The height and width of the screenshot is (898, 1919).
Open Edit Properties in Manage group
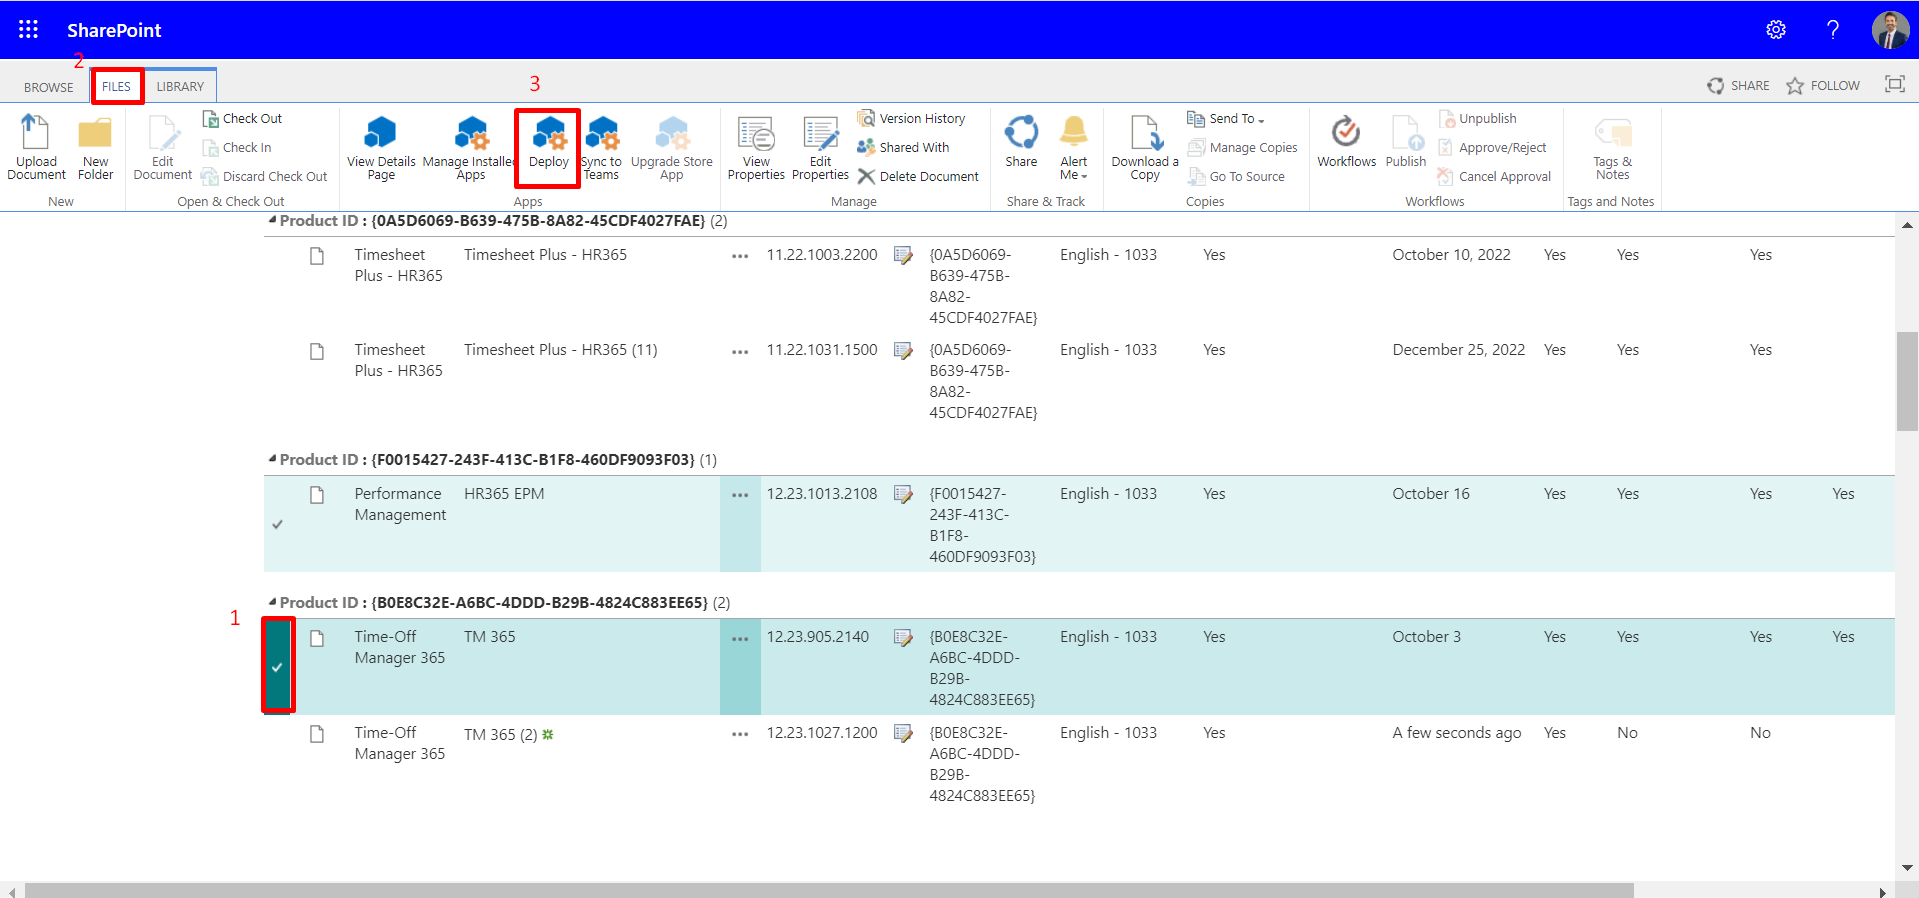click(x=820, y=147)
